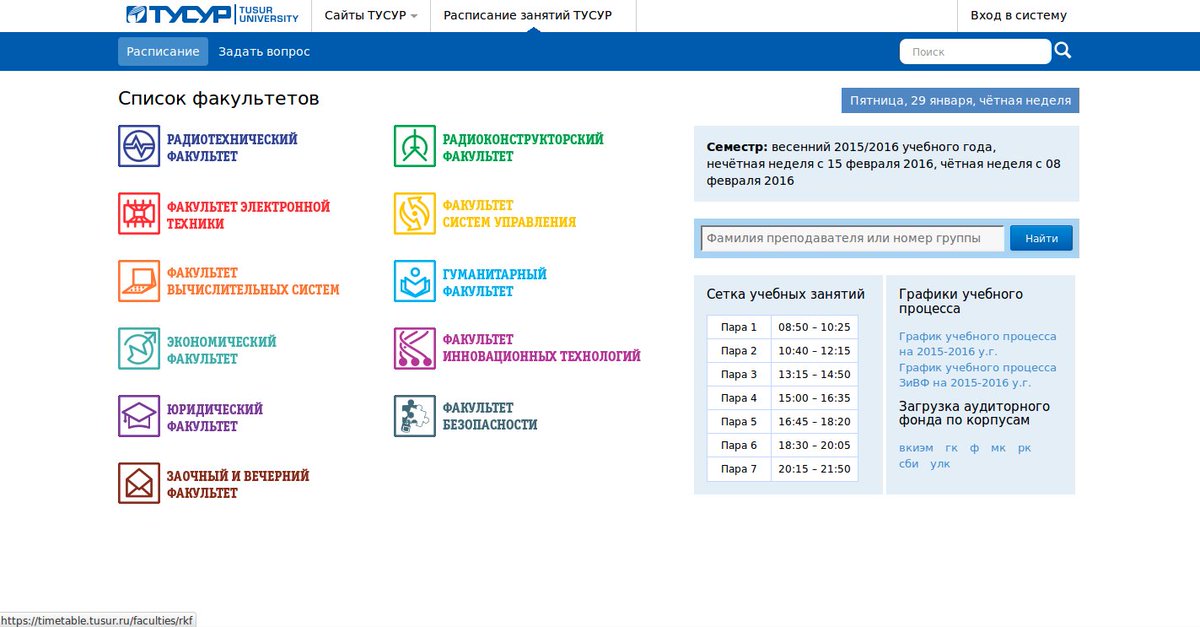
Task: Click the Пятница, 29 января date badge
Action: [960, 100]
